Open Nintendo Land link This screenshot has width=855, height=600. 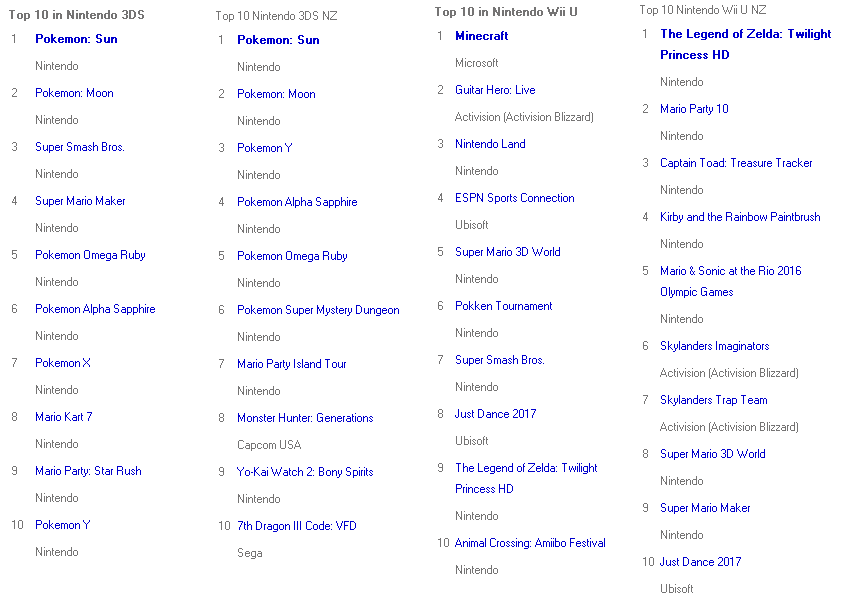[x=490, y=144]
